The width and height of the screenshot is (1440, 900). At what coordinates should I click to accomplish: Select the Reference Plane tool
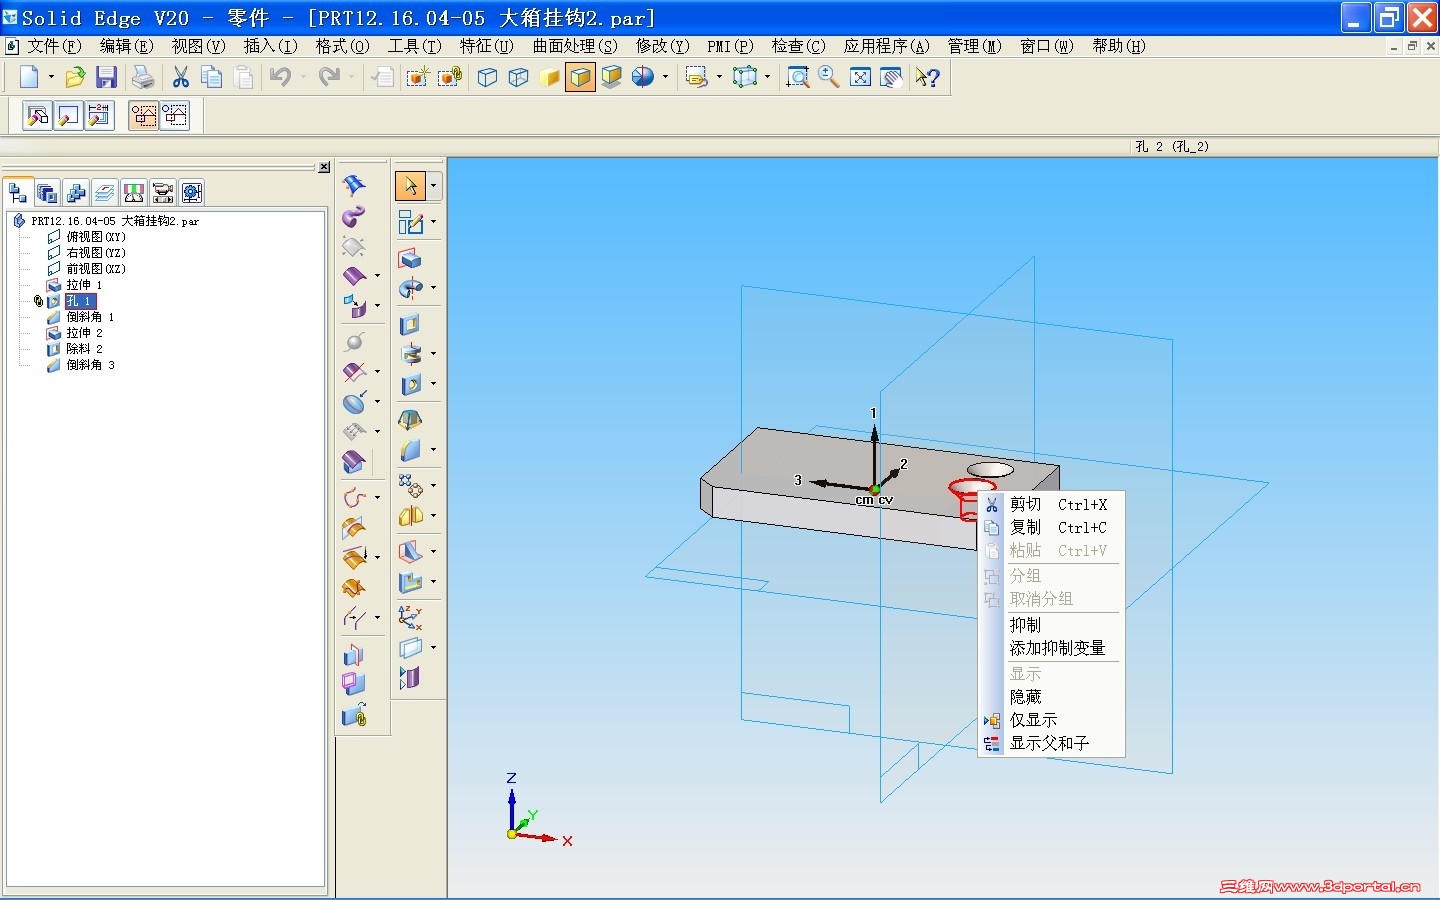tap(410, 647)
